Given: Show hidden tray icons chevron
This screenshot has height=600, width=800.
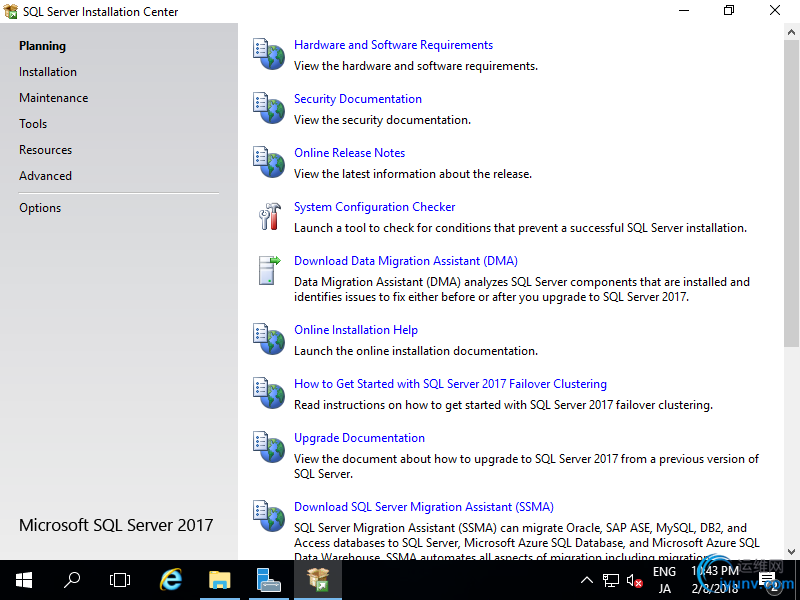Looking at the screenshot, I should (x=587, y=580).
